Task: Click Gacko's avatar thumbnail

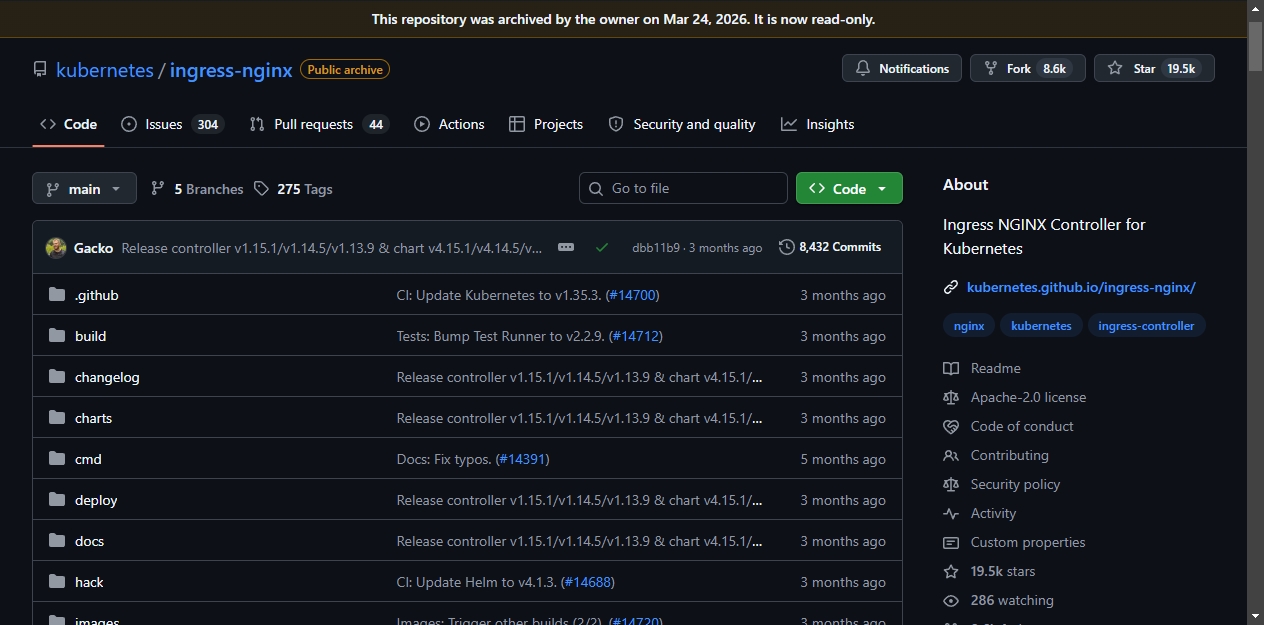Action: point(56,247)
